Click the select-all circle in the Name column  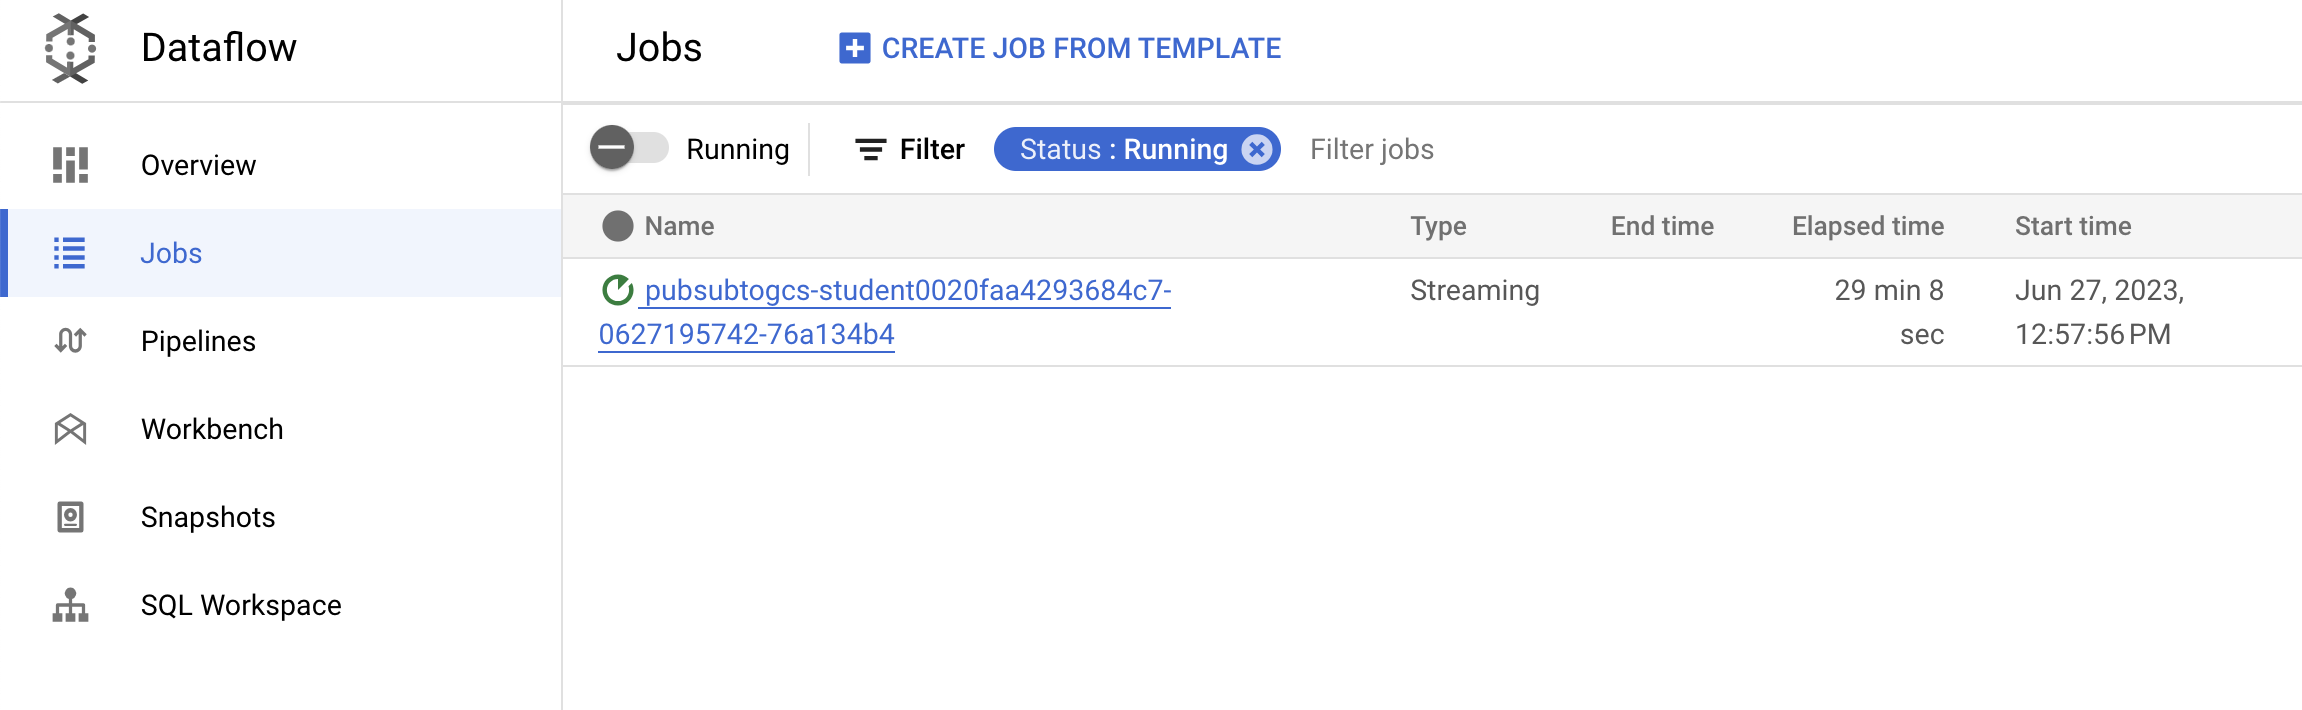[x=618, y=226]
